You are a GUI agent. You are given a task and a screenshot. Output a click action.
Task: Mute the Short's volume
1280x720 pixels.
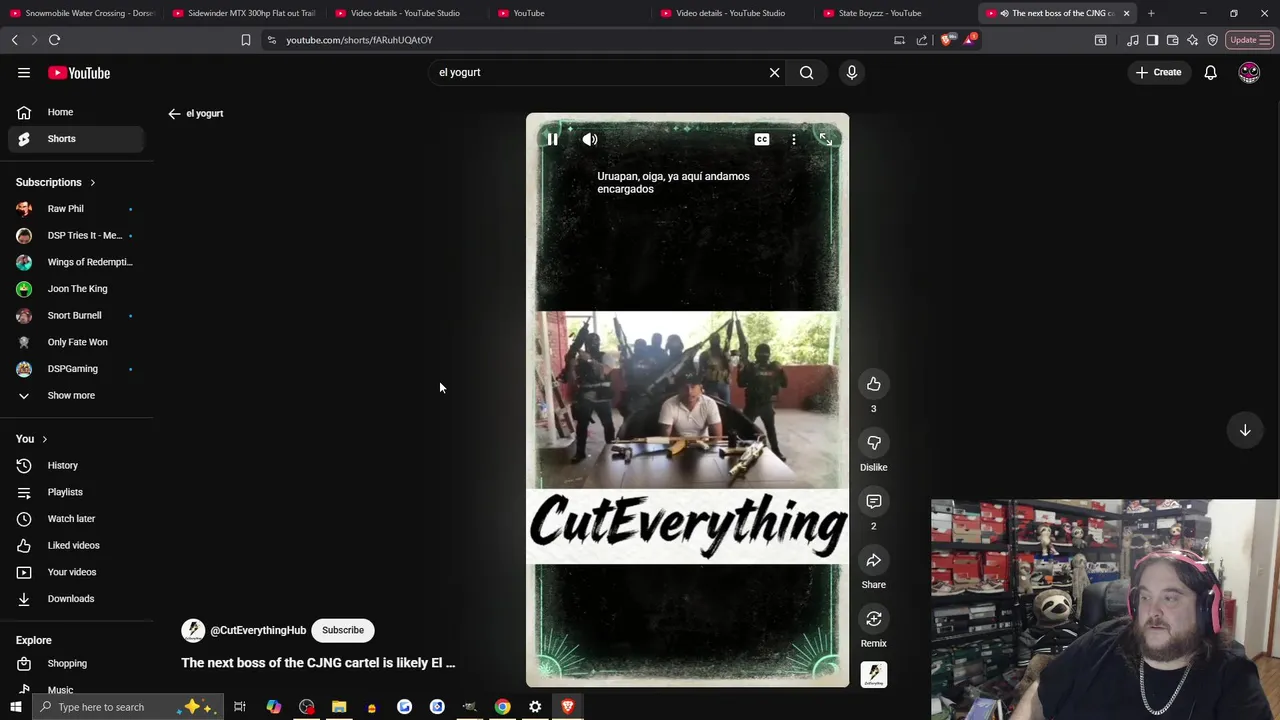pos(590,140)
